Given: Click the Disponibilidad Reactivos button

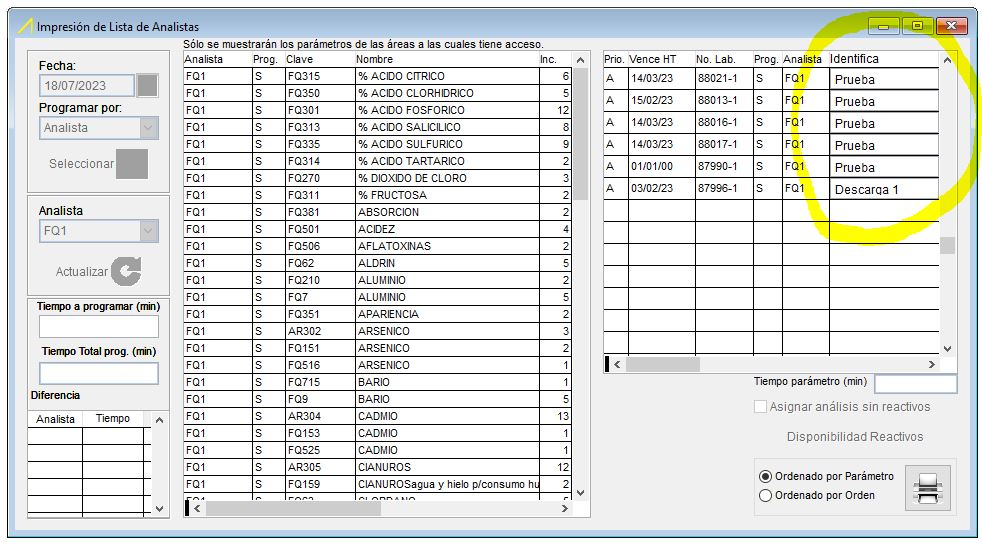Looking at the screenshot, I should [x=855, y=437].
